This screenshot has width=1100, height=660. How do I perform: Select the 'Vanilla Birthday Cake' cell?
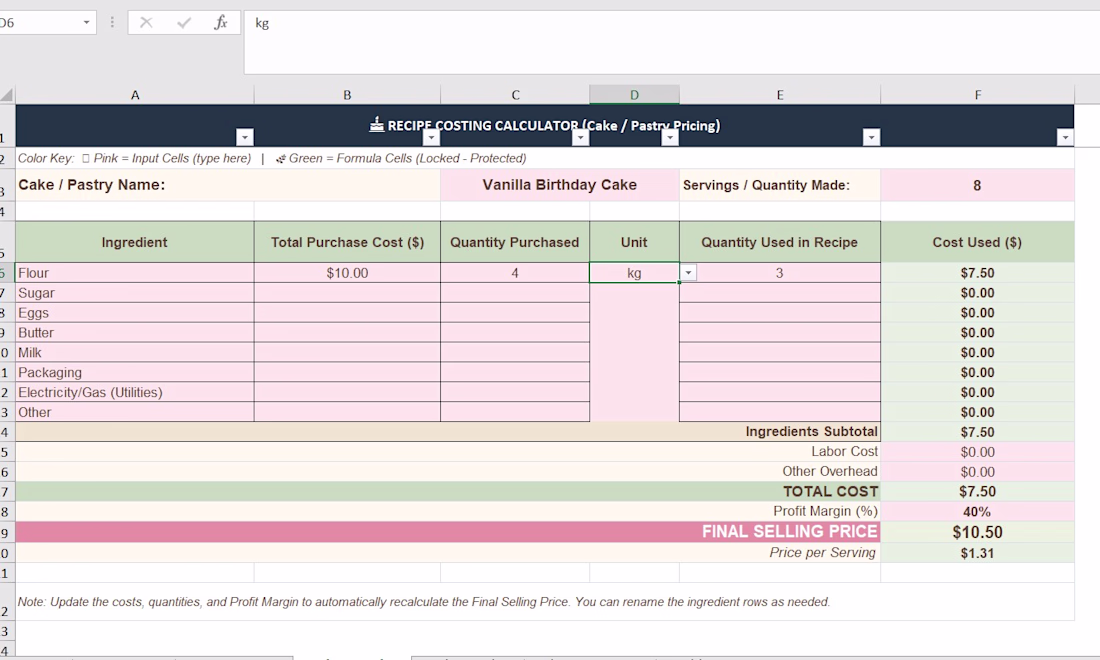click(x=560, y=185)
